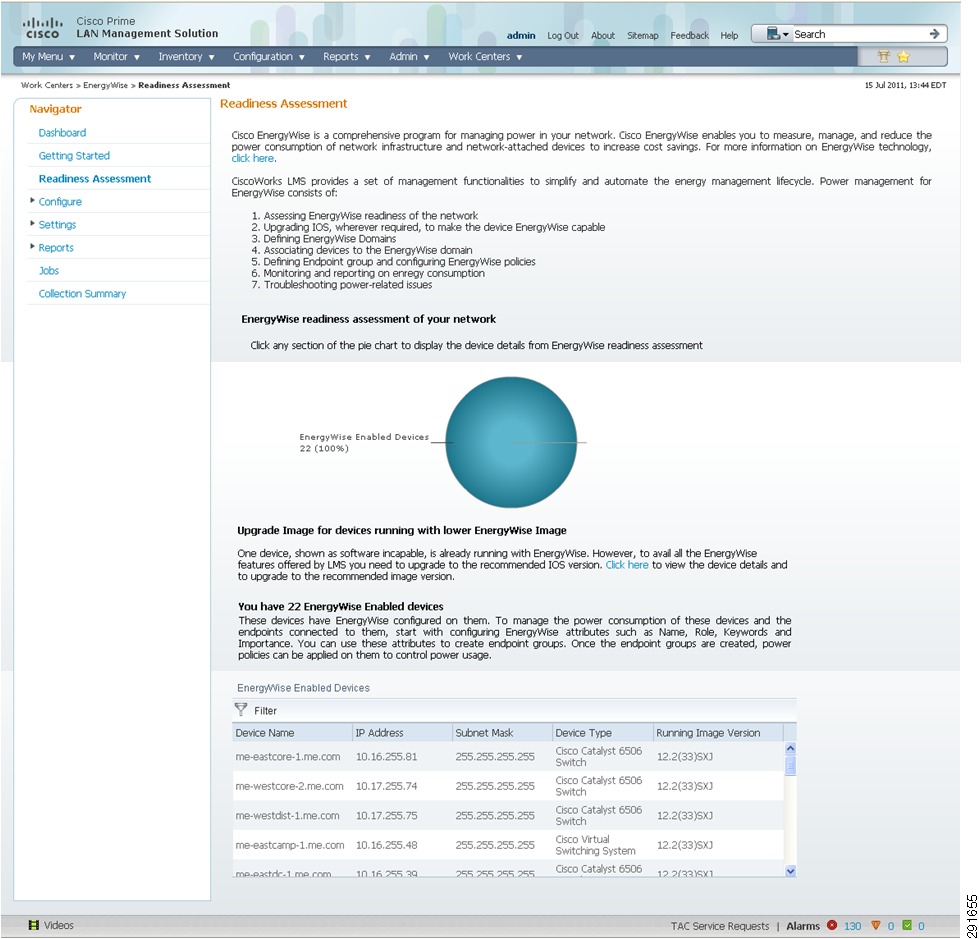Screen dimensions: 979x939
Task: Click the 130 alarms count
Action: 852,926
